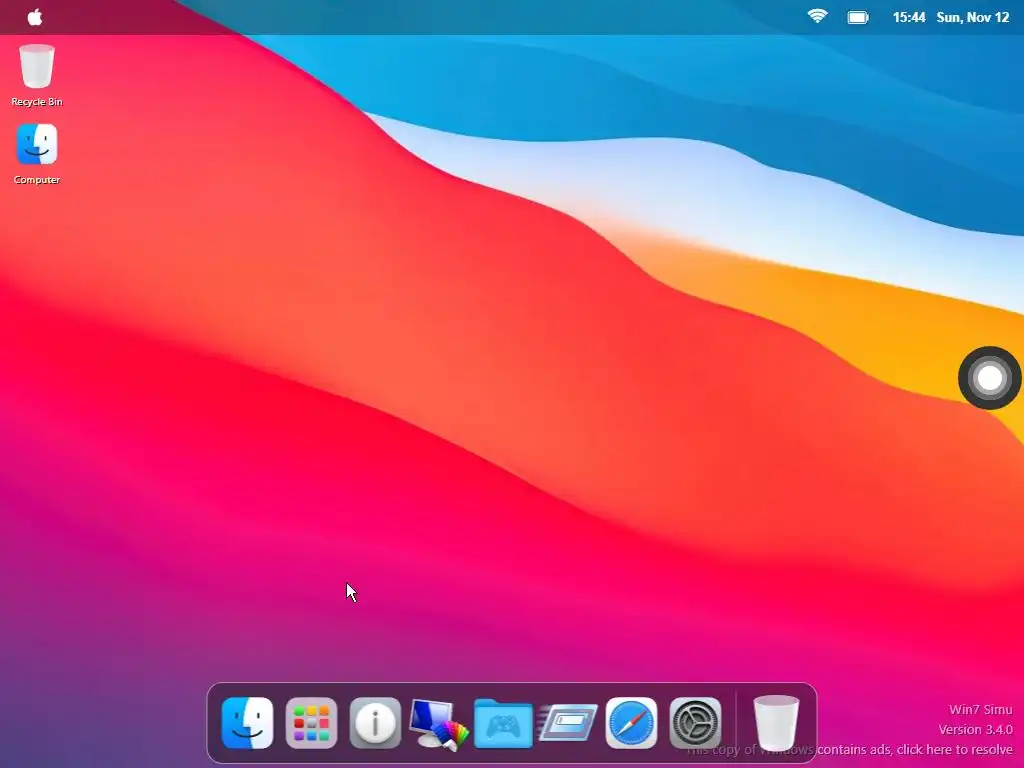Open the Run dialog icon in dock
The image size is (1024, 768).
pos(568,723)
